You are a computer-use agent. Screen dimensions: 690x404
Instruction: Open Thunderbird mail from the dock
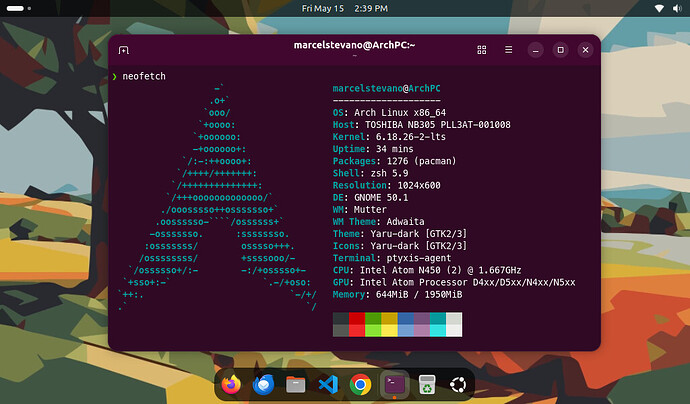[264, 385]
